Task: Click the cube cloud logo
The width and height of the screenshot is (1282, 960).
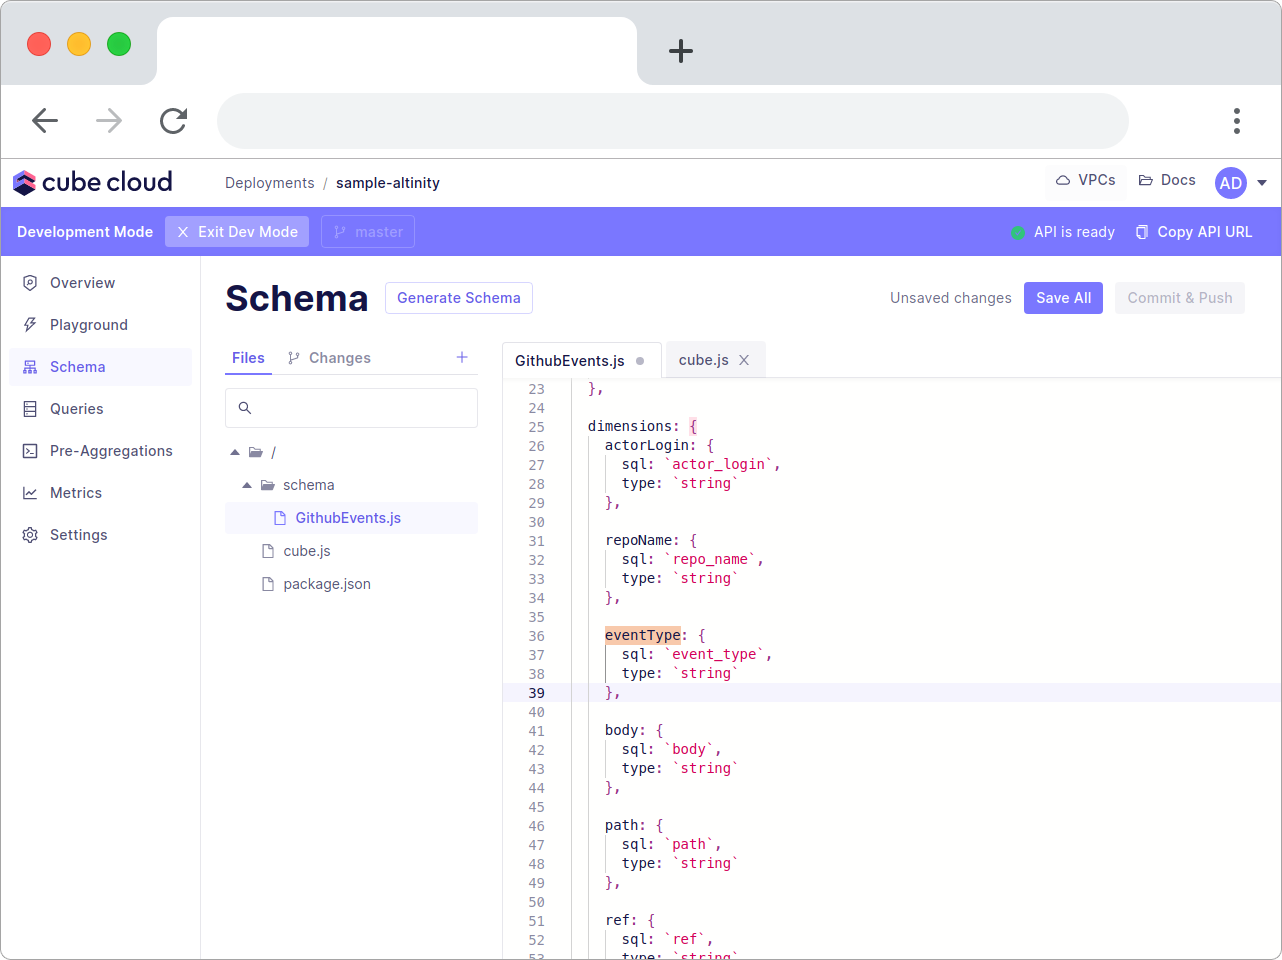Action: [91, 182]
